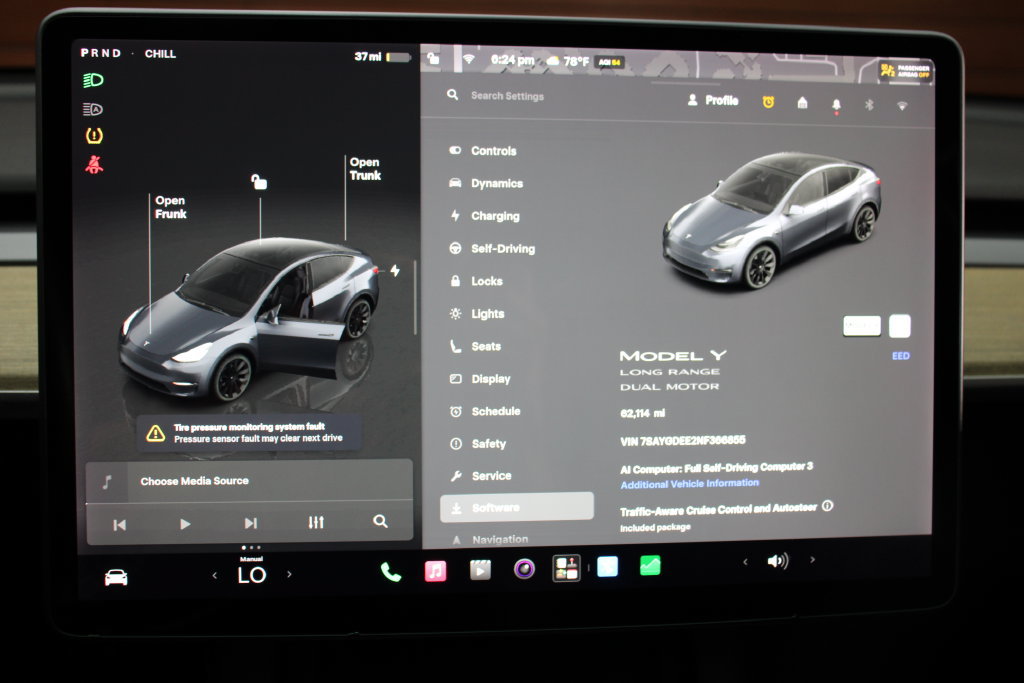This screenshot has height=683, width=1024.
Task: Increase volume with right chevron
Action: click(812, 560)
